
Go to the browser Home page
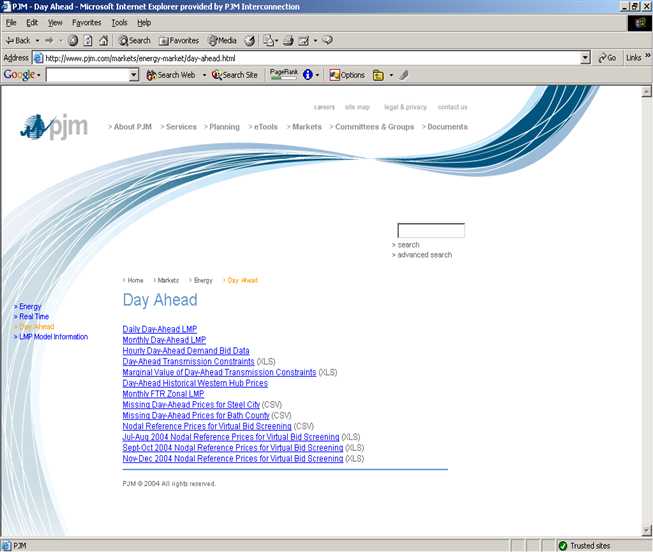103,40
